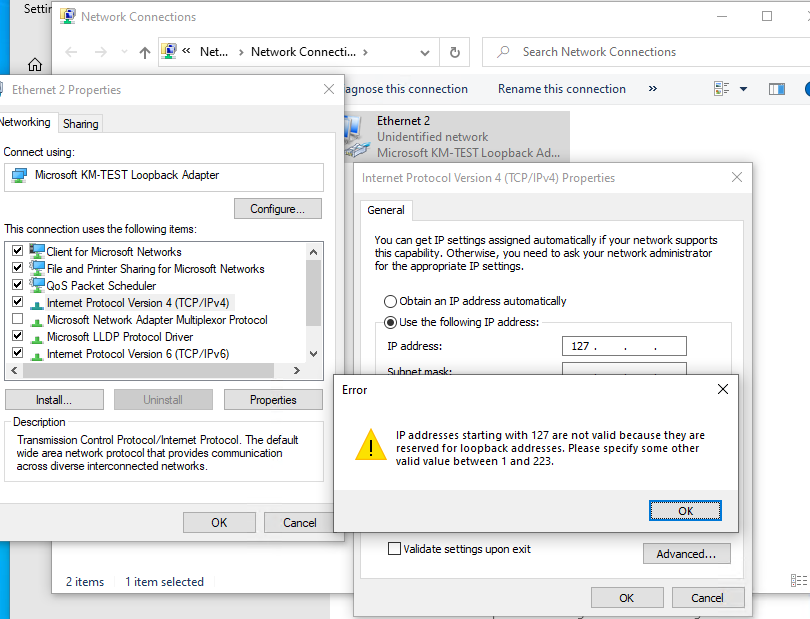Click 'Net...' breadcrumb in address bar
This screenshot has width=810, height=619.
[x=214, y=52]
